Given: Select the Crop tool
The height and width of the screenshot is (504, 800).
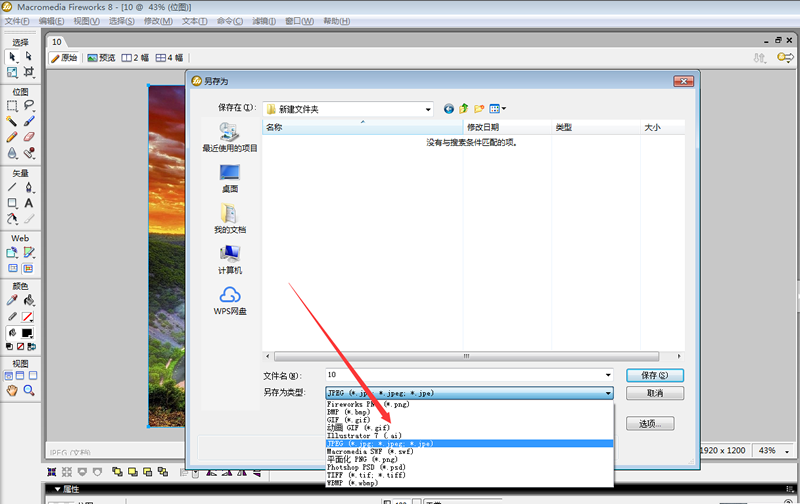Looking at the screenshot, I should click(x=29, y=72).
